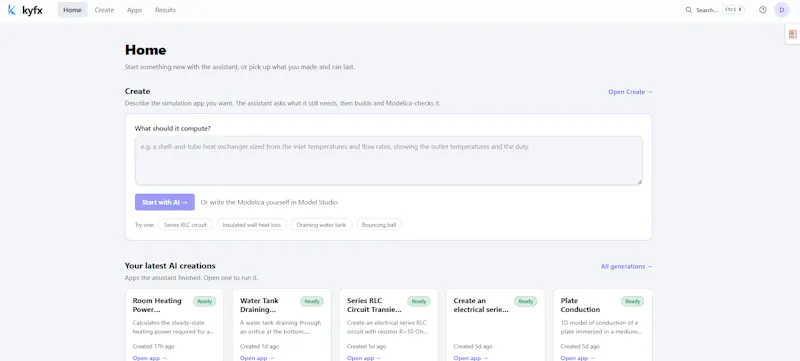The image size is (800, 361).
Task: Click 'Or write the Modelica yourself' text
Action: (269, 202)
